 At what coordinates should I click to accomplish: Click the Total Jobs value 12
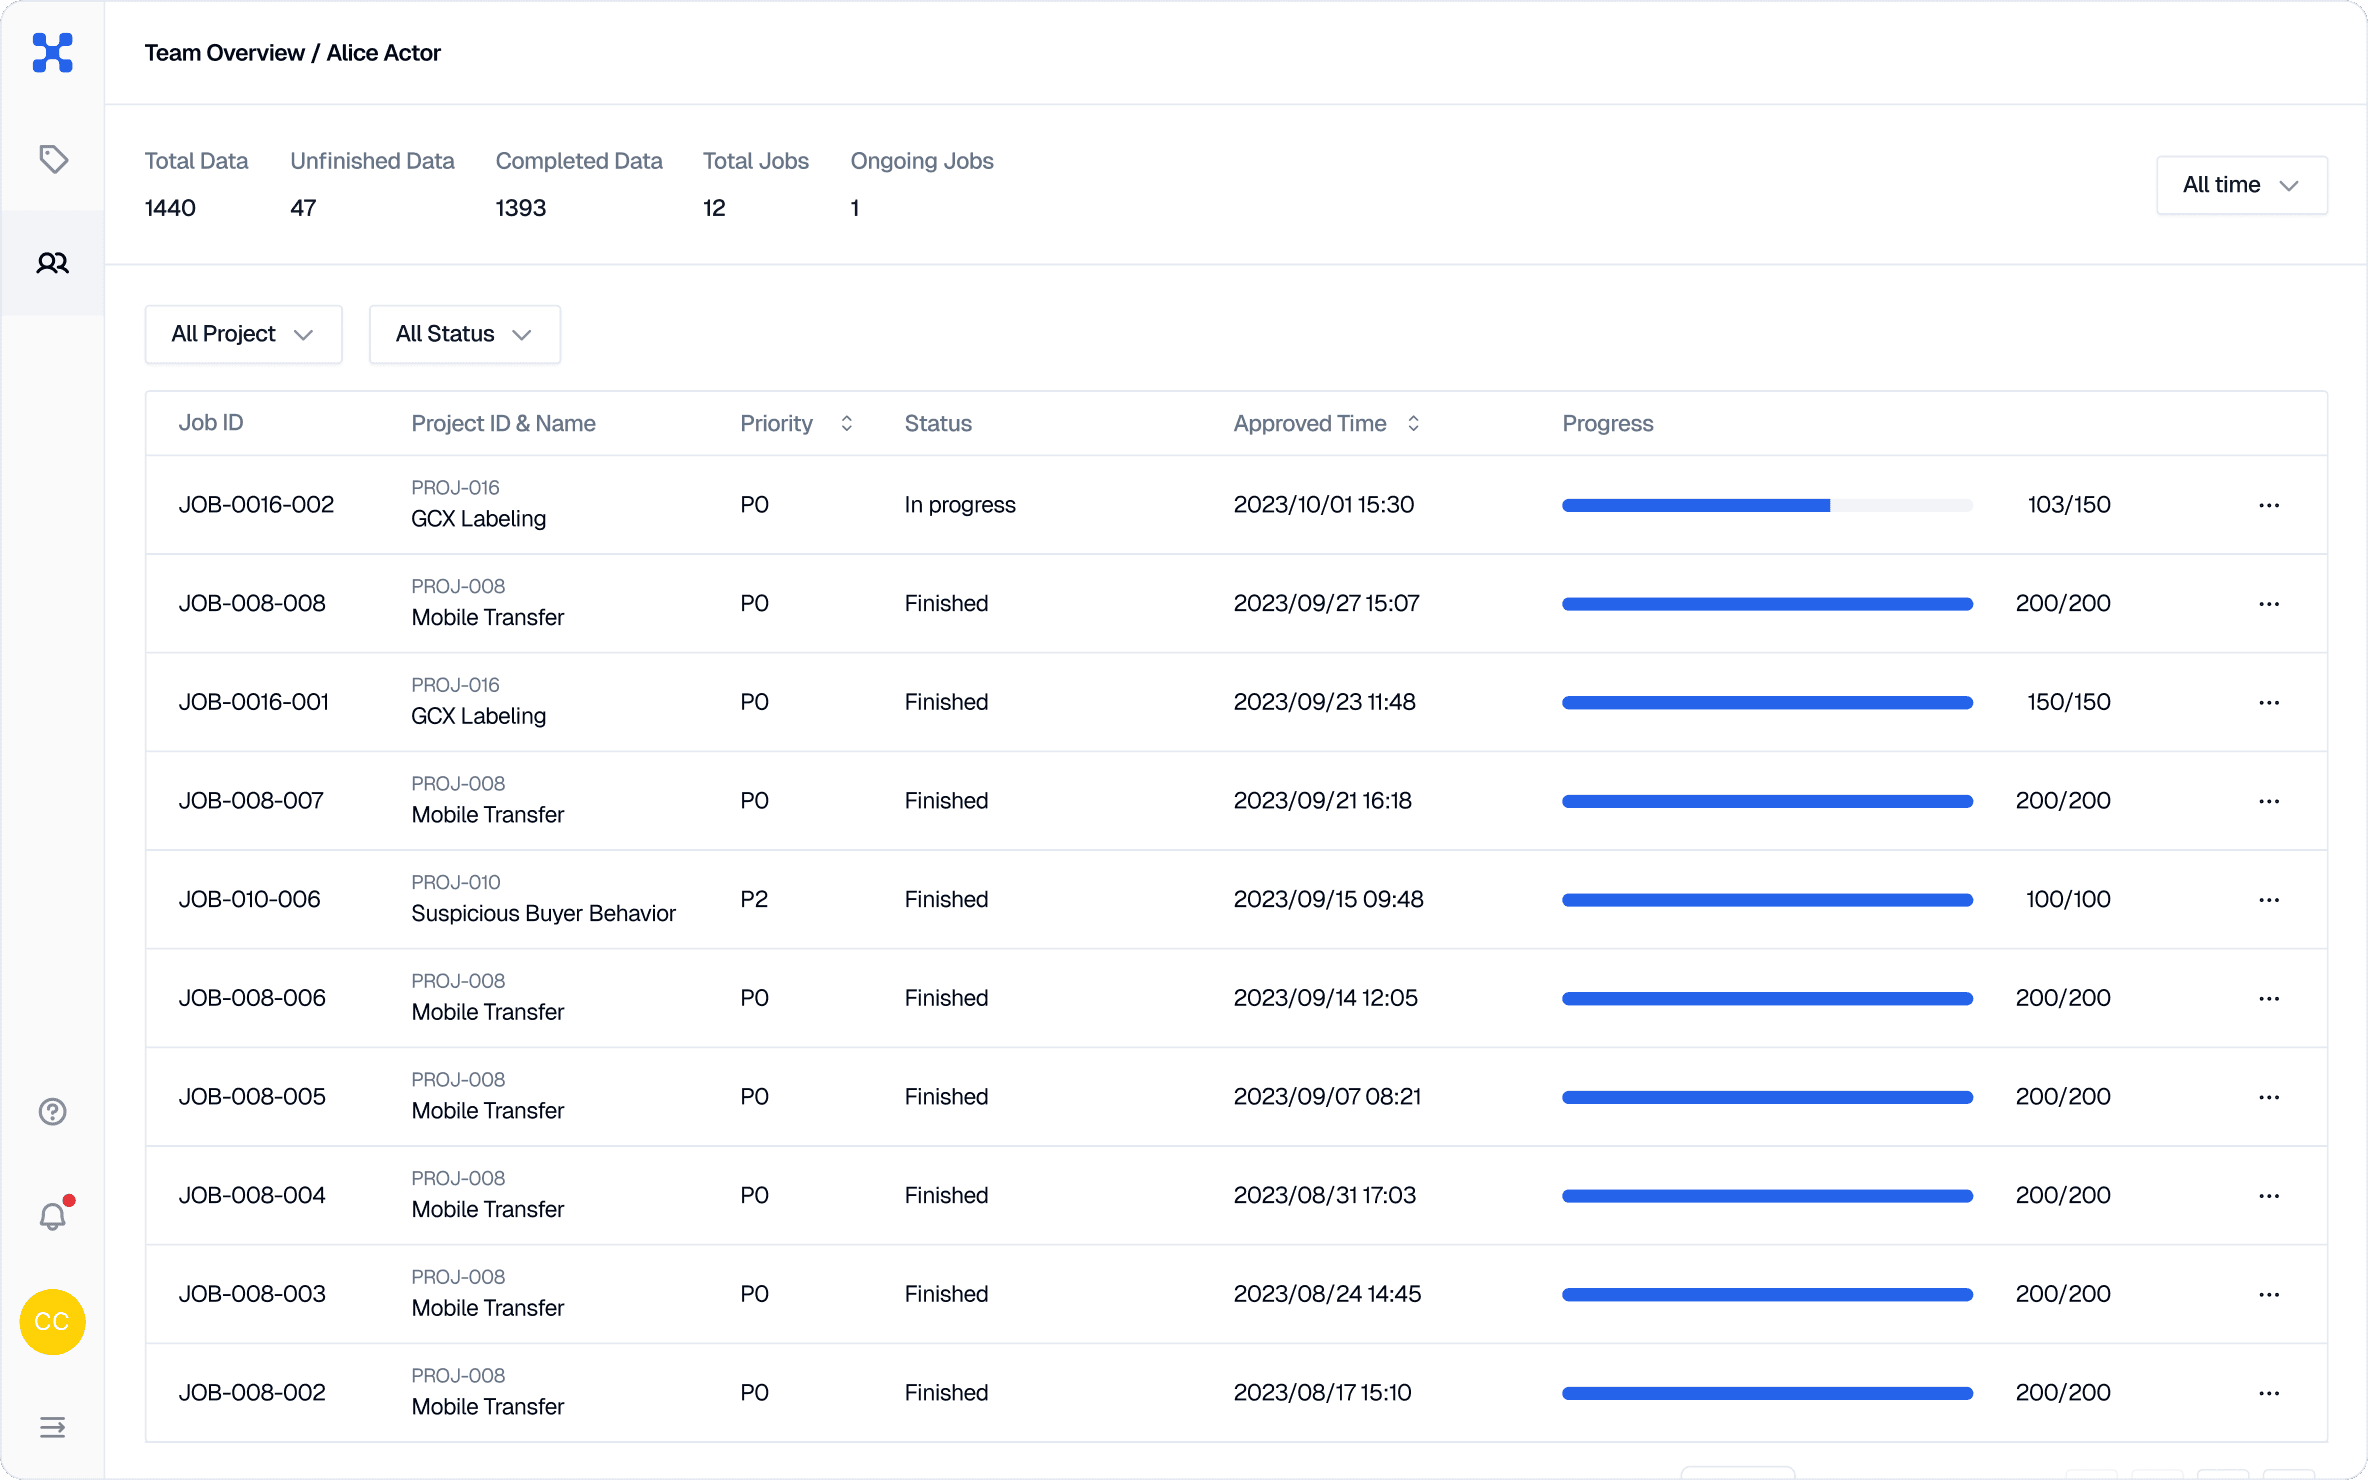coord(714,208)
